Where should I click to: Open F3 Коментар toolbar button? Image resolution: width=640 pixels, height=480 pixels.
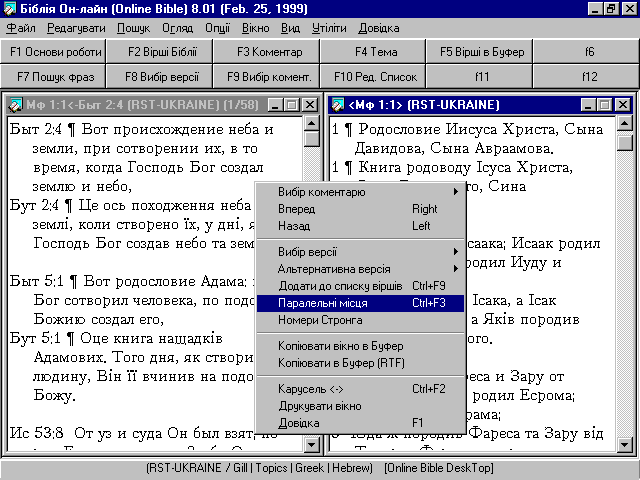[267, 51]
